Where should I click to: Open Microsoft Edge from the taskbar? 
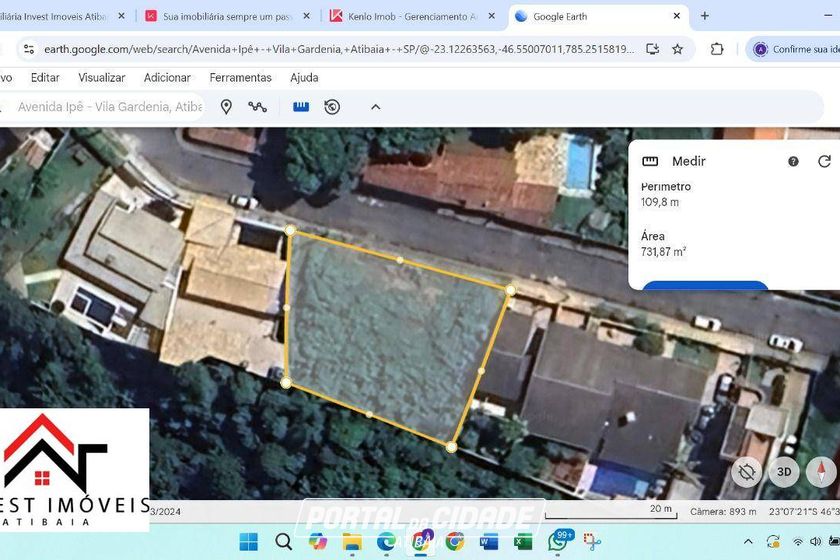pos(386,542)
